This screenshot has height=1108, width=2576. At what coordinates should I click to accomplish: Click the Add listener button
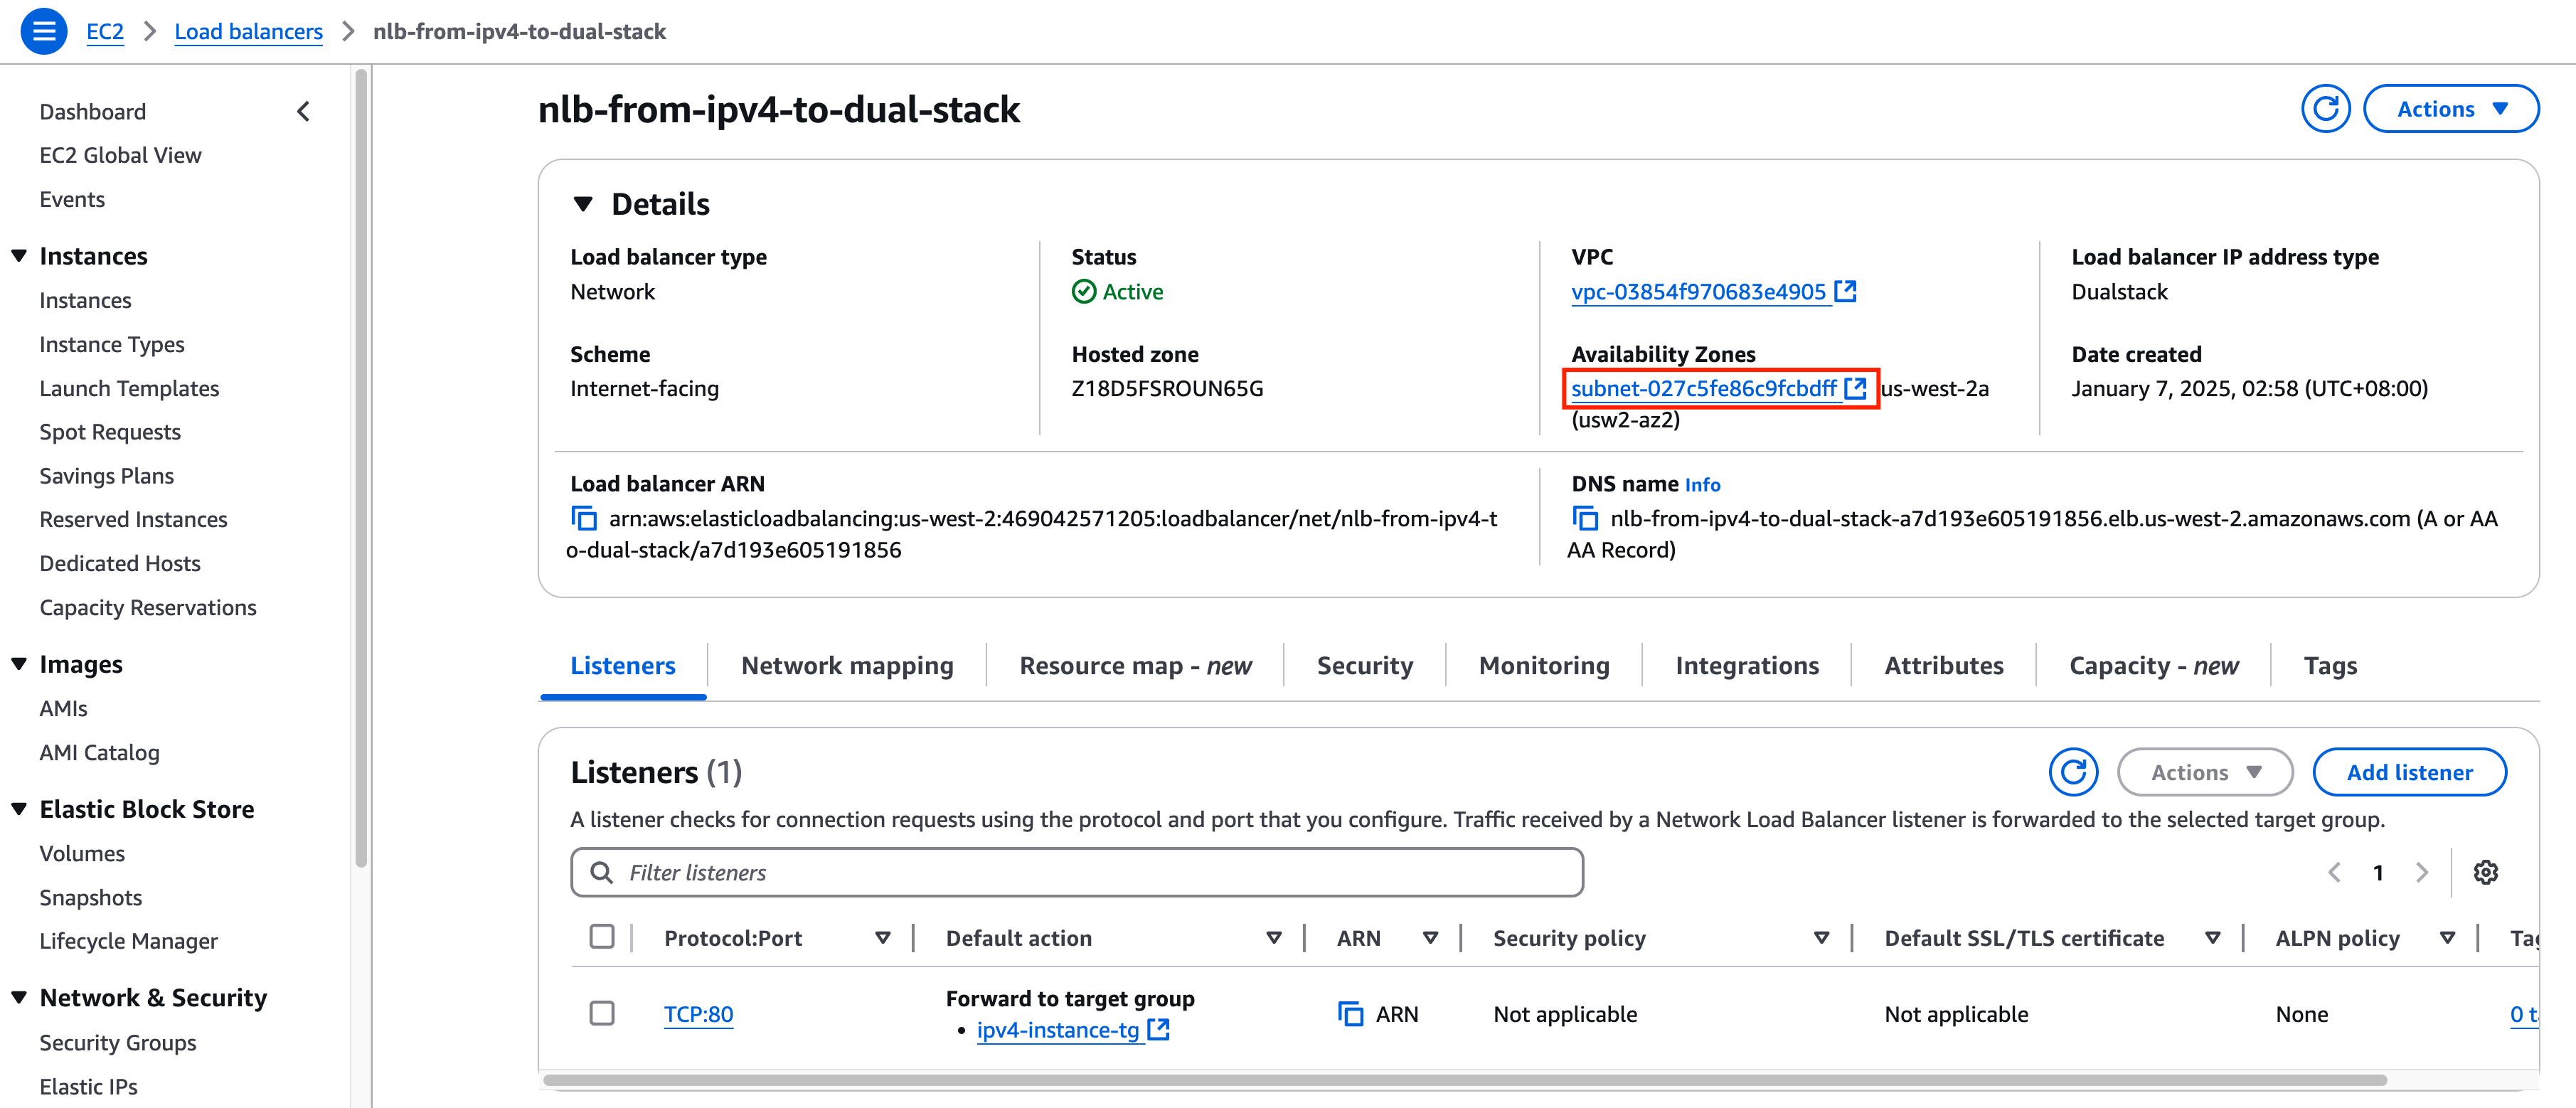tap(2410, 772)
